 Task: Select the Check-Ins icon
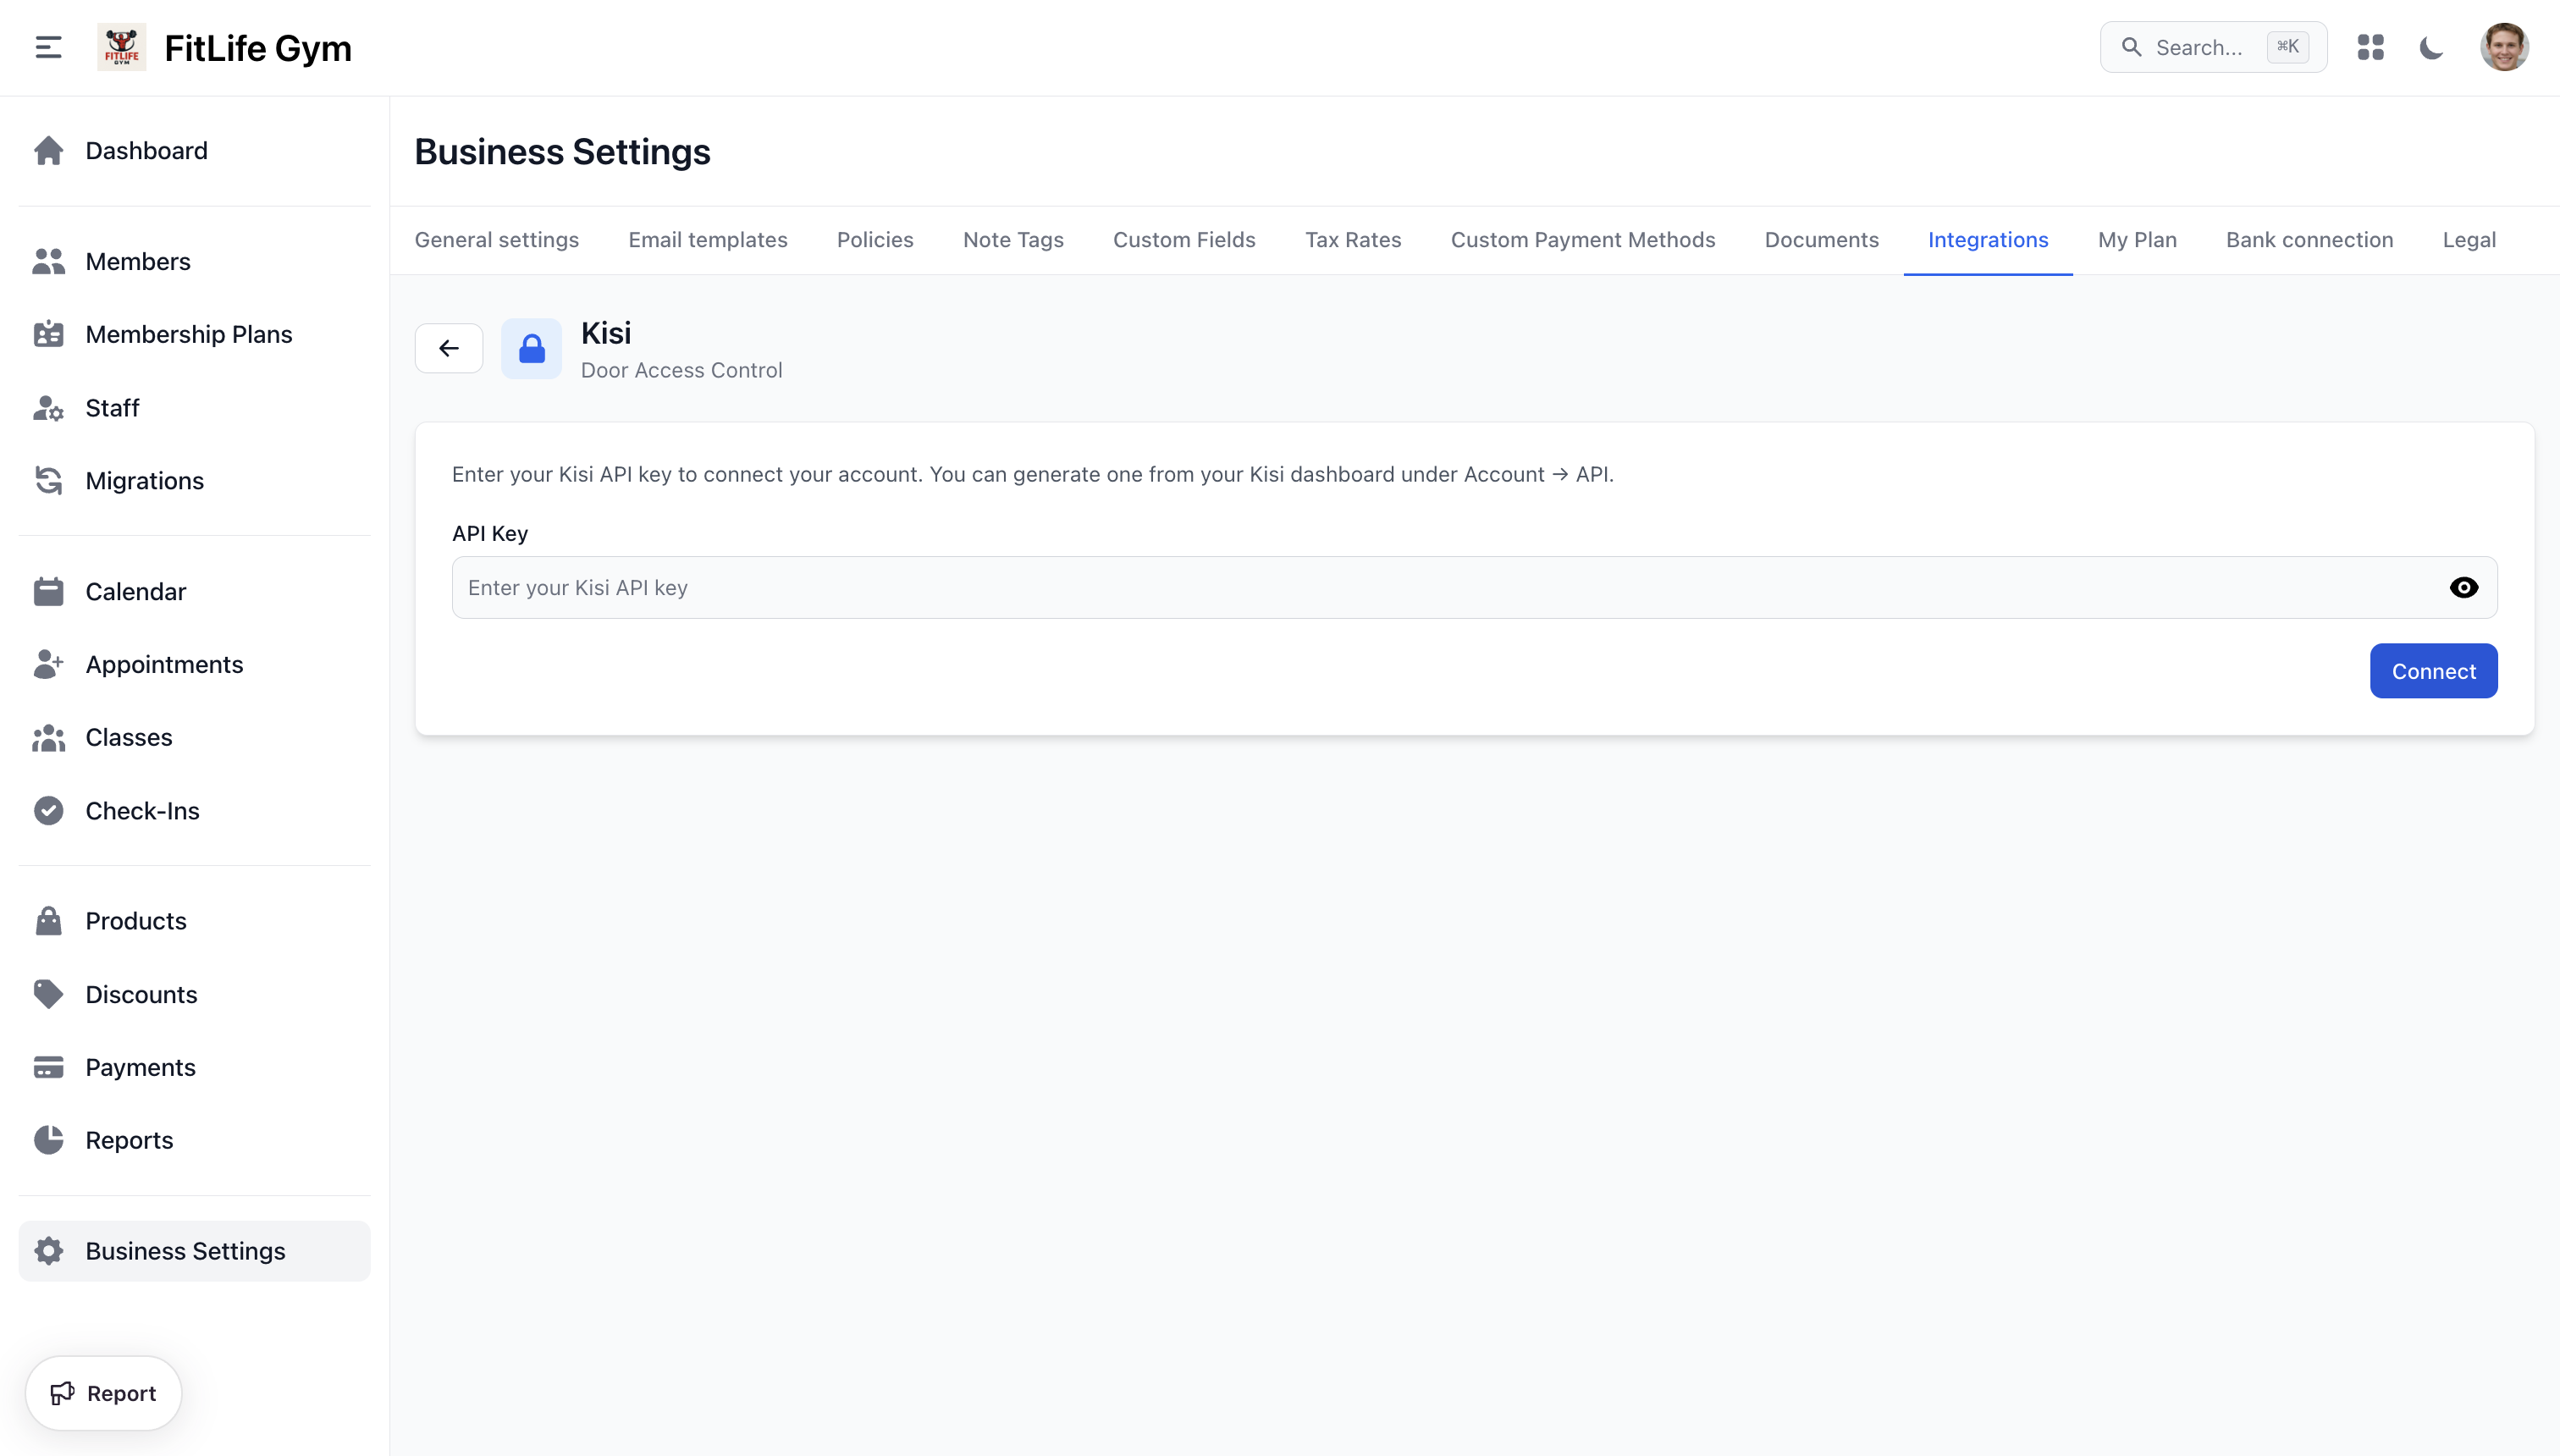point(49,810)
